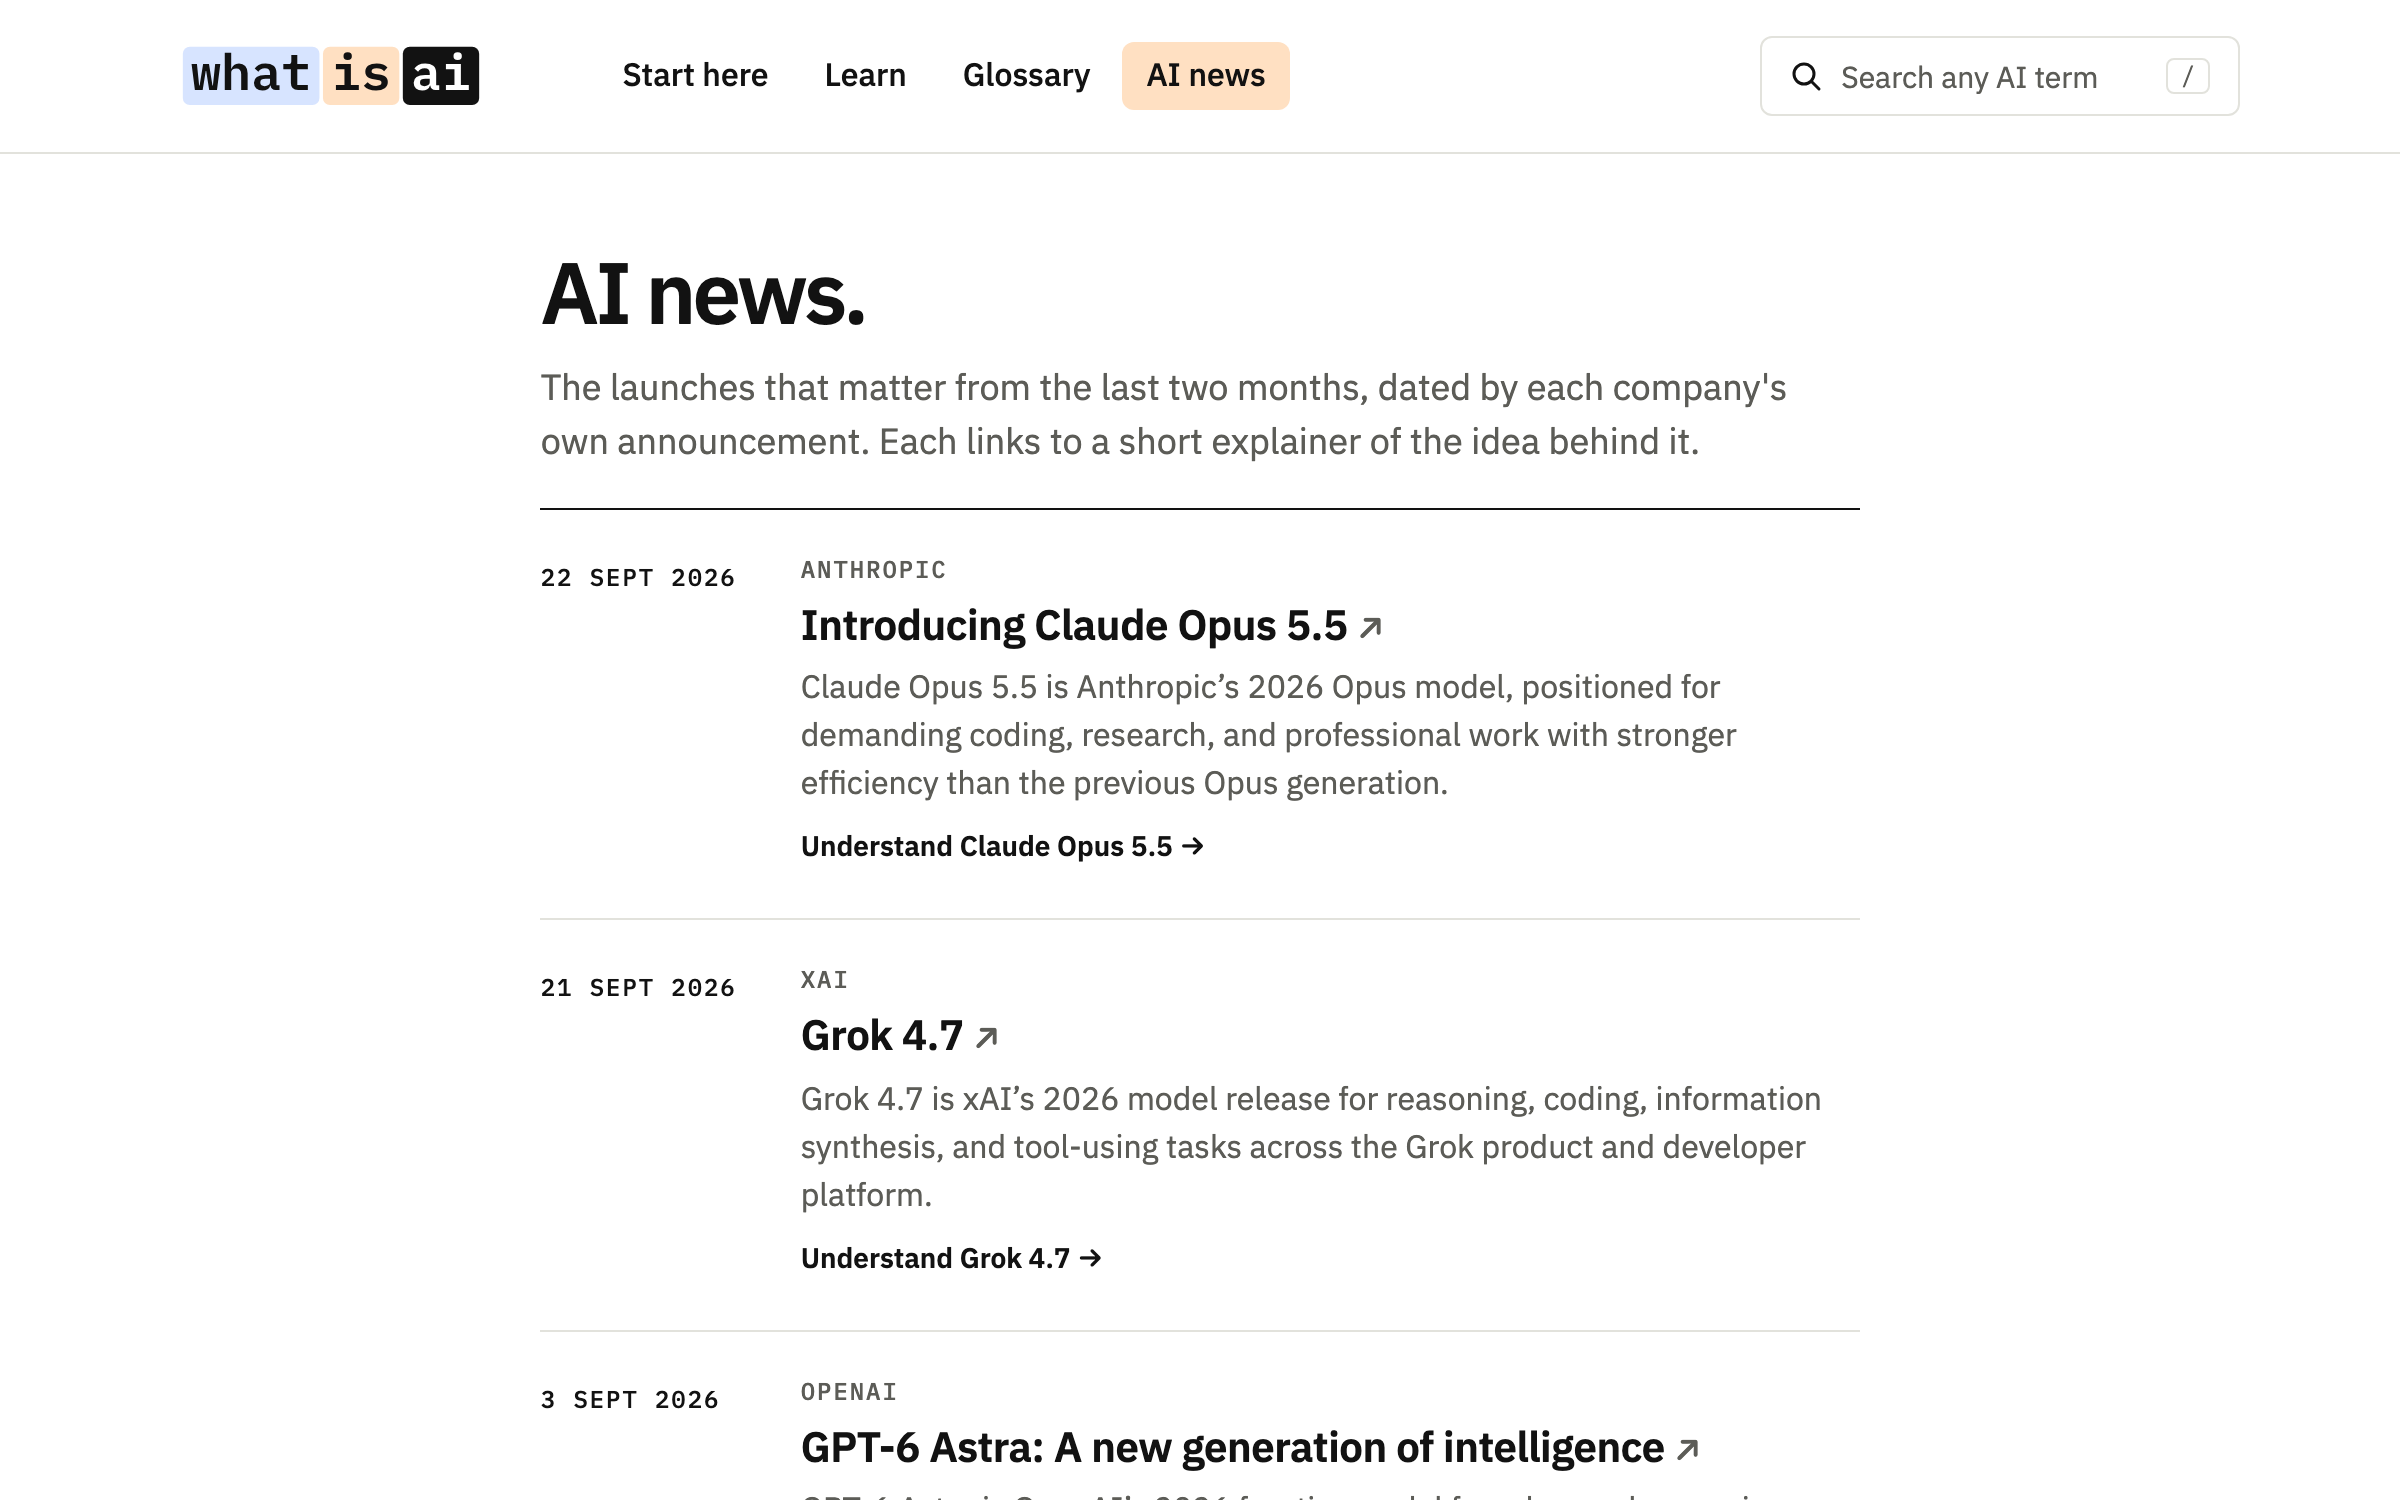Click the 22 SEPT 2026 date
The width and height of the screenshot is (2400, 1500).
pyautogui.click(x=638, y=578)
